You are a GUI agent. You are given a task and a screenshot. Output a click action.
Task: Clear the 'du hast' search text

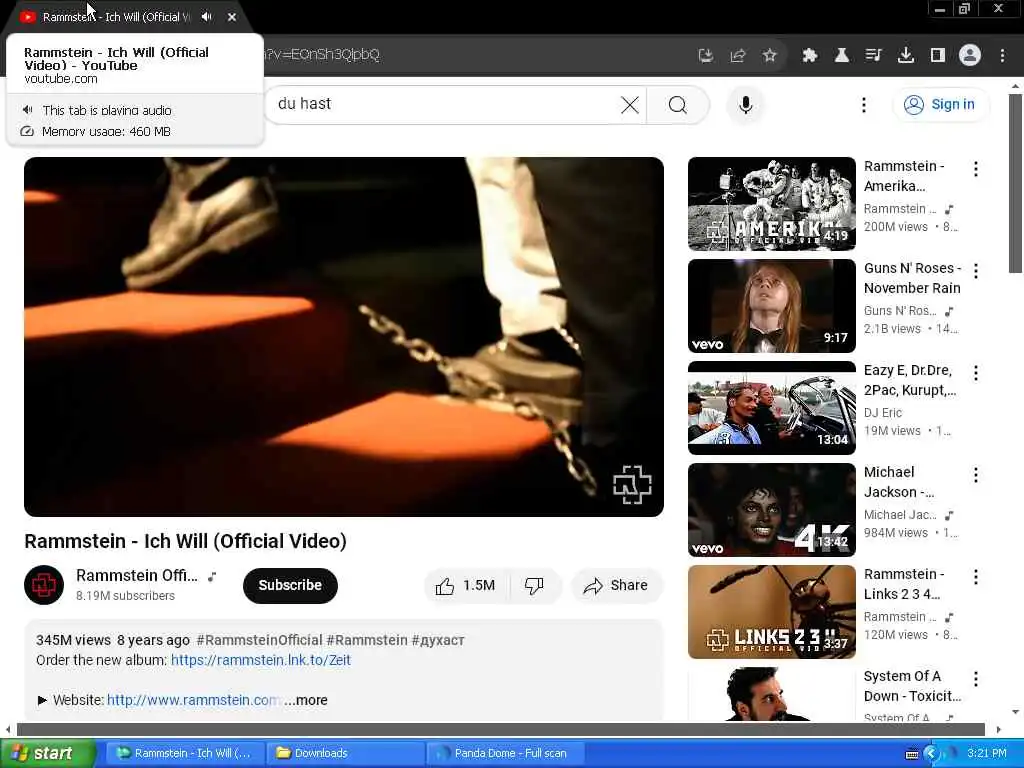click(630, 104)
